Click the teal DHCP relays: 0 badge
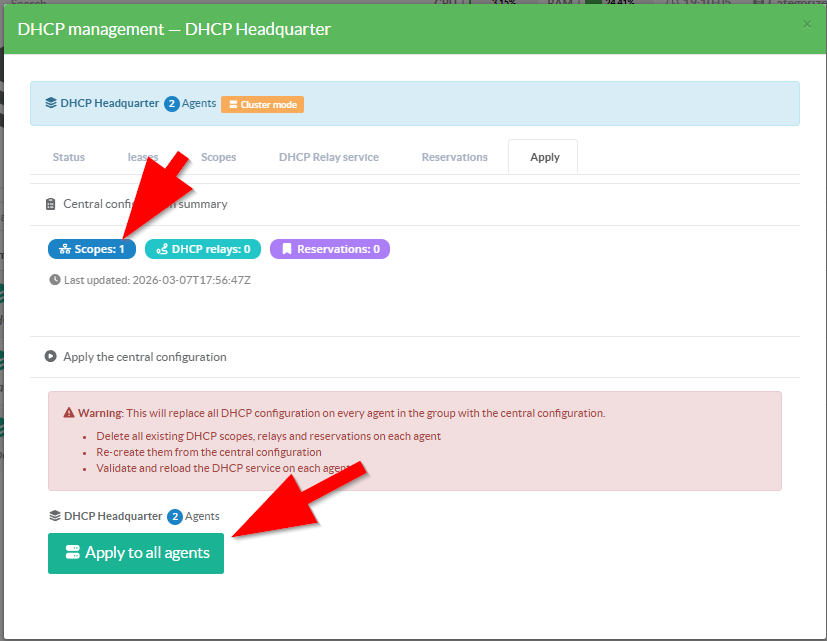This screenshot has height=641, width=827. [x=203, y=249]
